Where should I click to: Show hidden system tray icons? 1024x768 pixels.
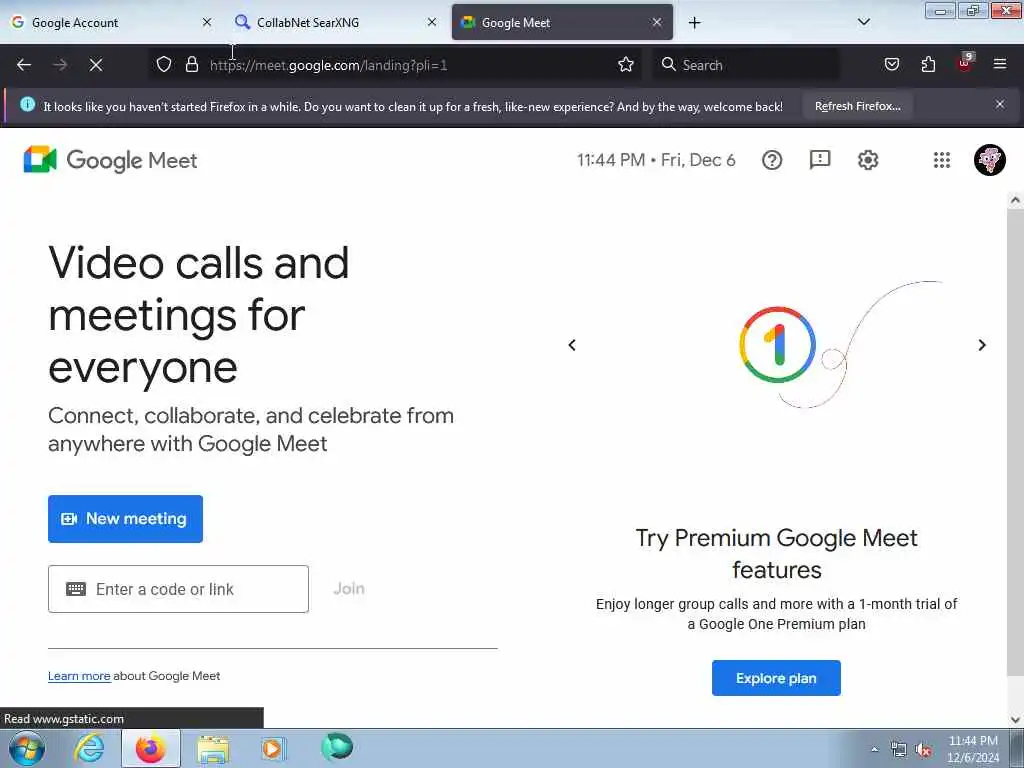(x=874, y=750)
